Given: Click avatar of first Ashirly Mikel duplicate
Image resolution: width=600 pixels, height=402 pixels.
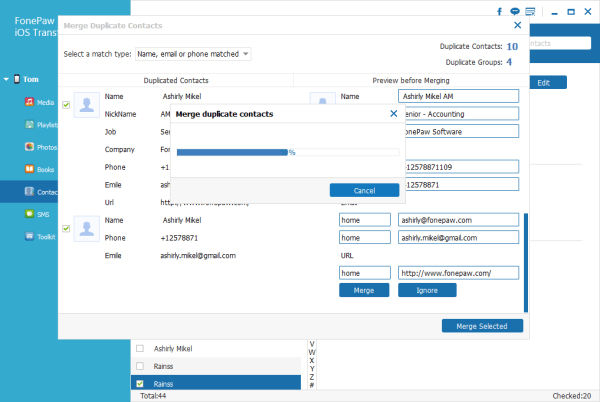Looking at the screenshot, I should (x=86, y=105).
